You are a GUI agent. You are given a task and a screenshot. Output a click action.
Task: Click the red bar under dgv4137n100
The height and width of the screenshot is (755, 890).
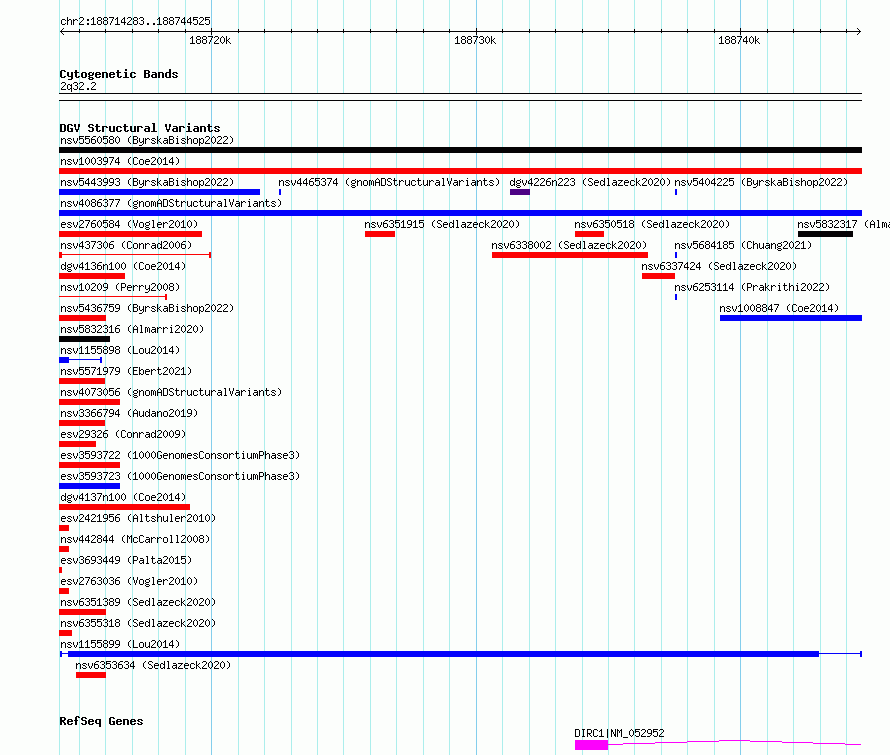click(x=124, y=507)
